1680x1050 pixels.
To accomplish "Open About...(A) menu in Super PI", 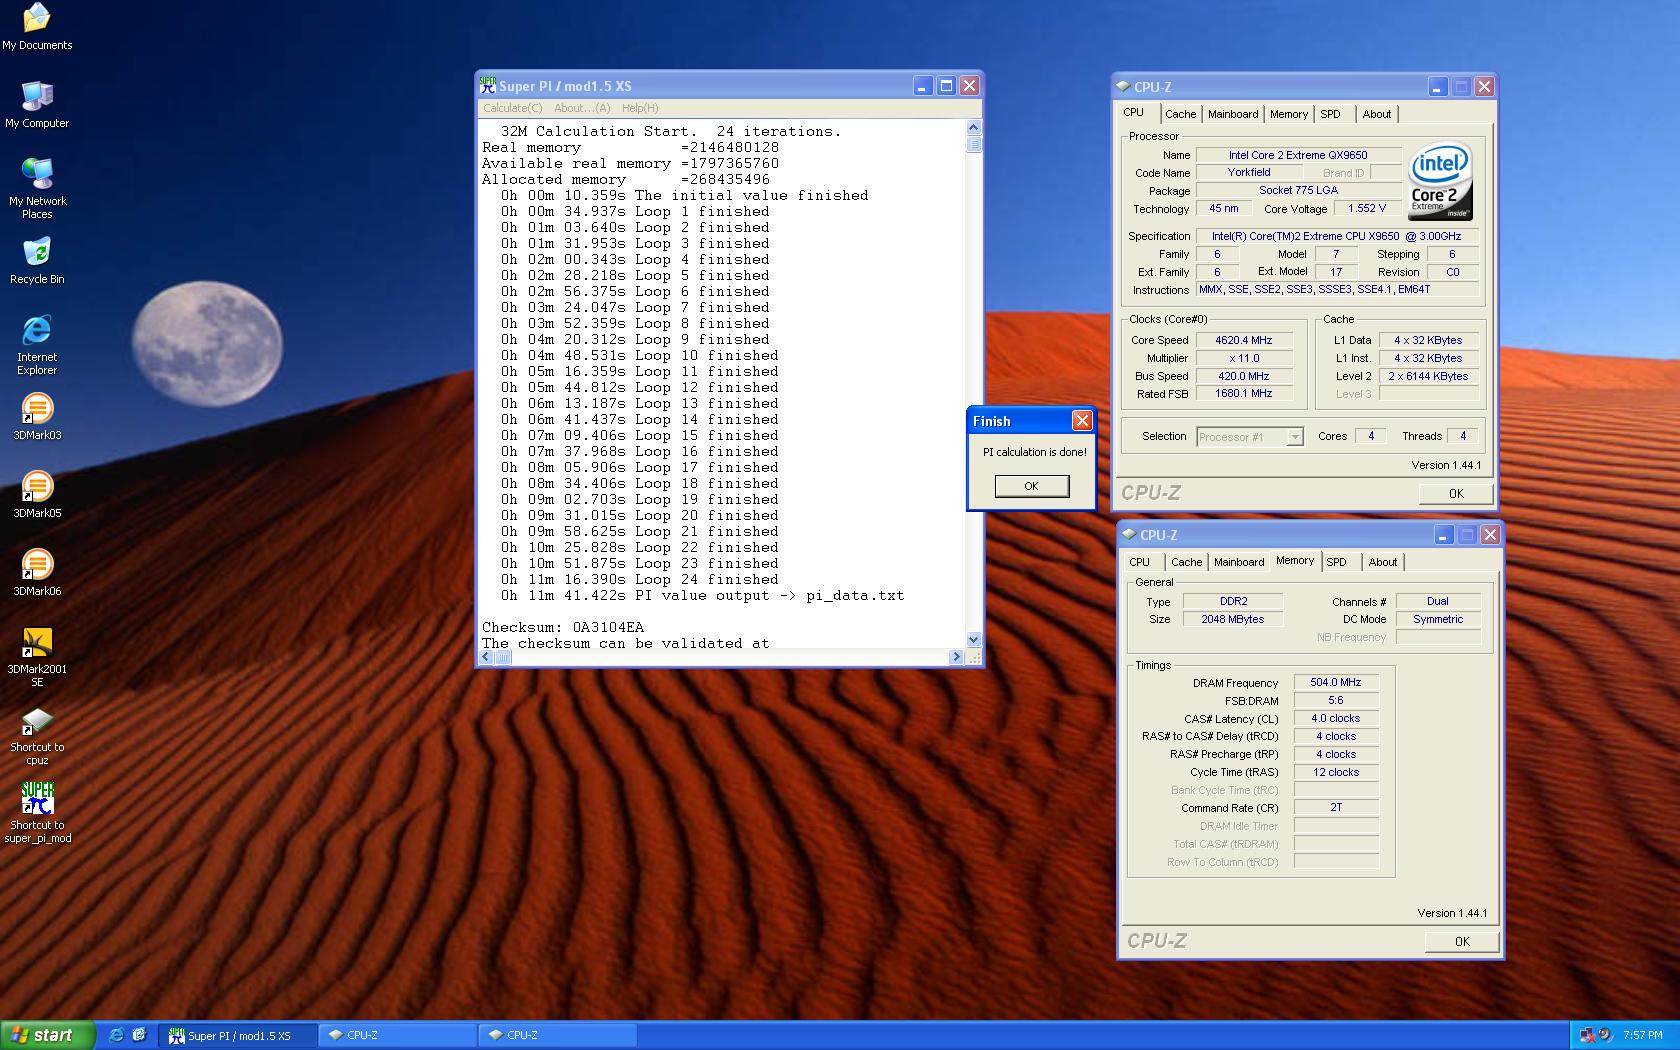I will (582, 108).
